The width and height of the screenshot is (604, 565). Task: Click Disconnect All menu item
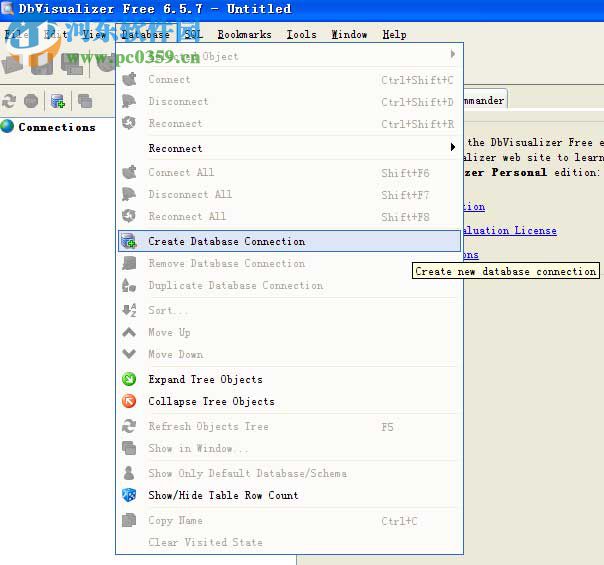pos(289,194)
